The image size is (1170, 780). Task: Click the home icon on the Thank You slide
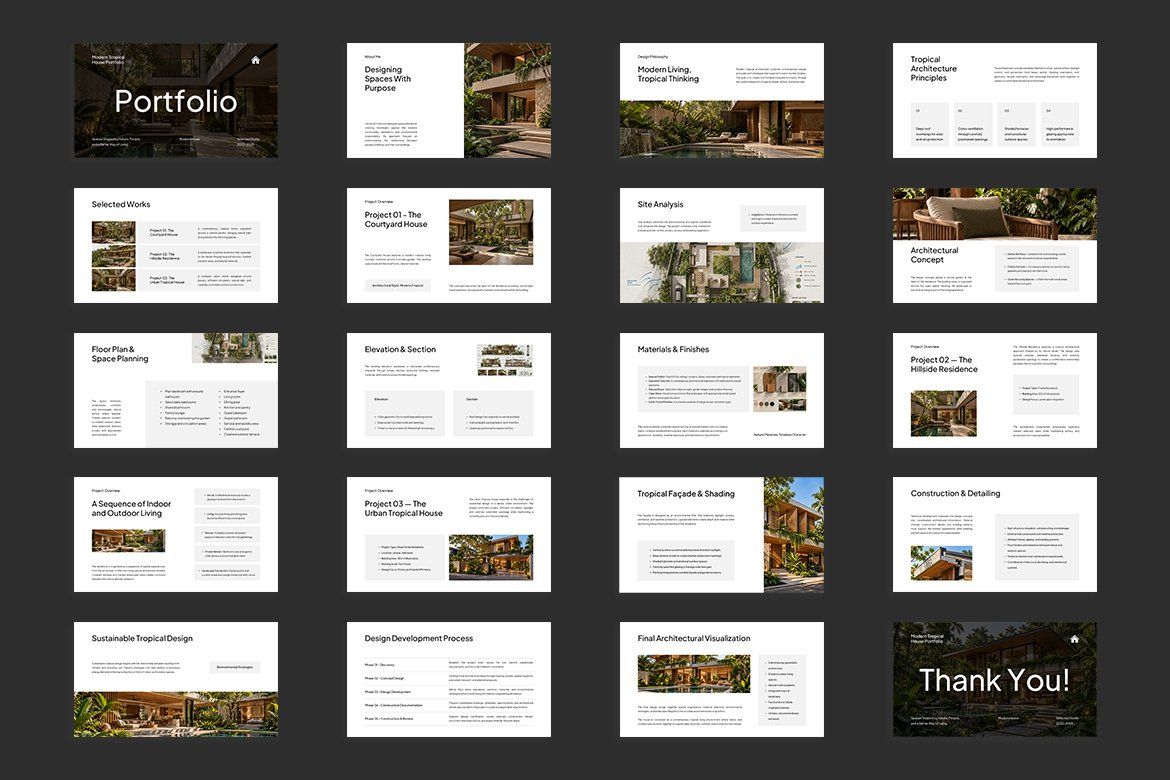coord(1074,639)
